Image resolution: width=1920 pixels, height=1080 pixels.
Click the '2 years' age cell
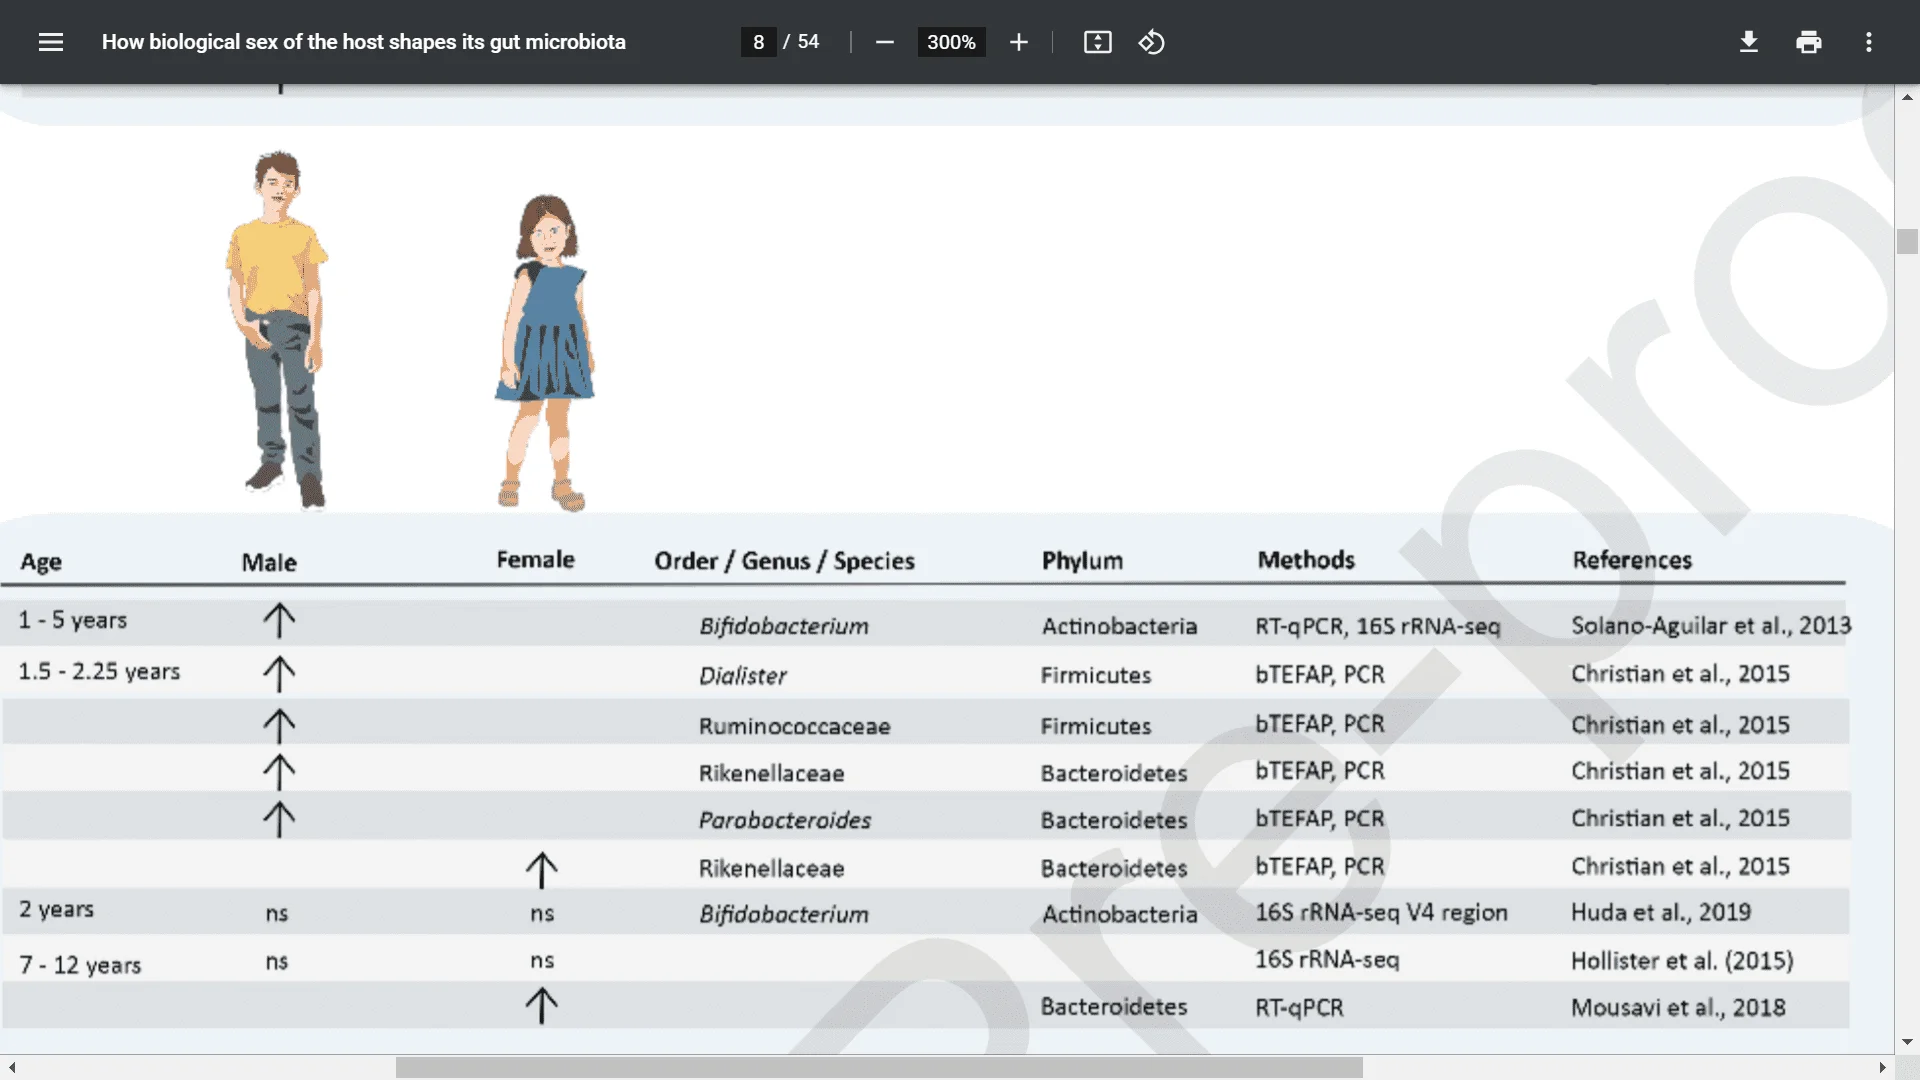click(x=56, y=909)
